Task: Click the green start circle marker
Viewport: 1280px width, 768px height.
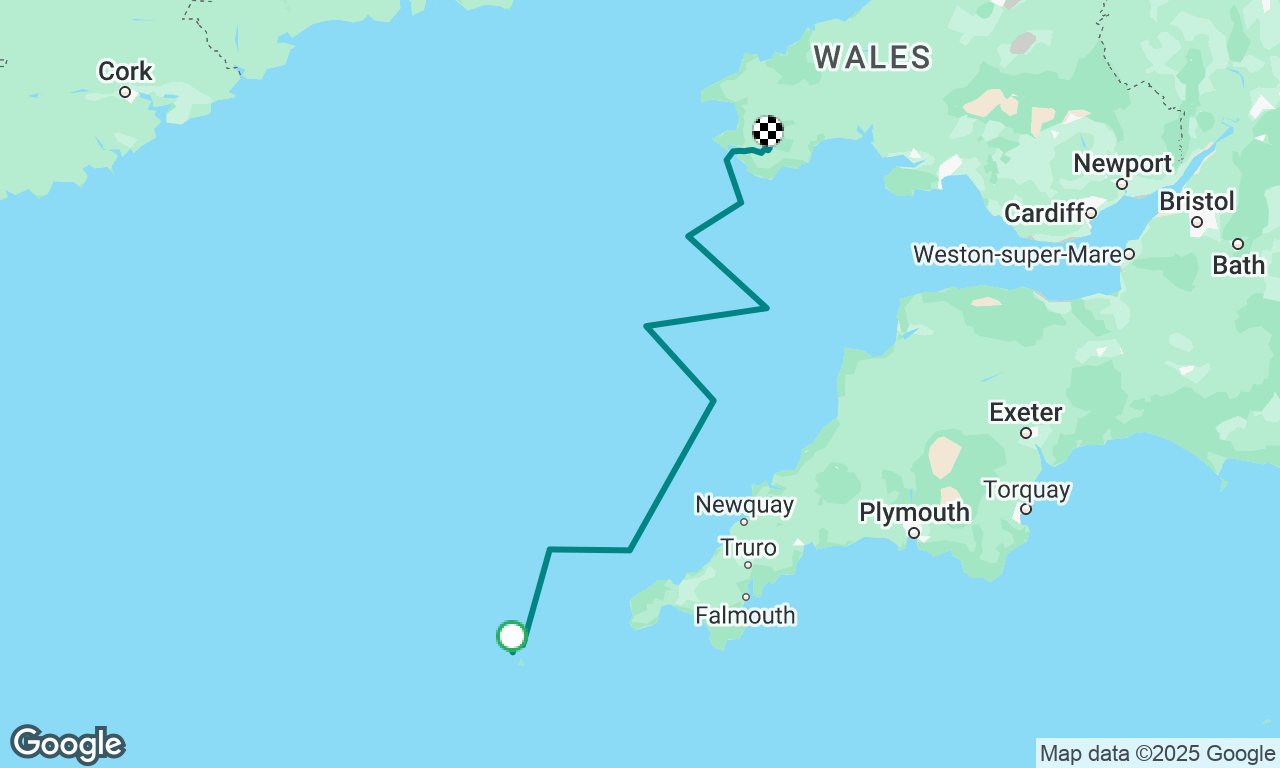Action: point(511,636)
